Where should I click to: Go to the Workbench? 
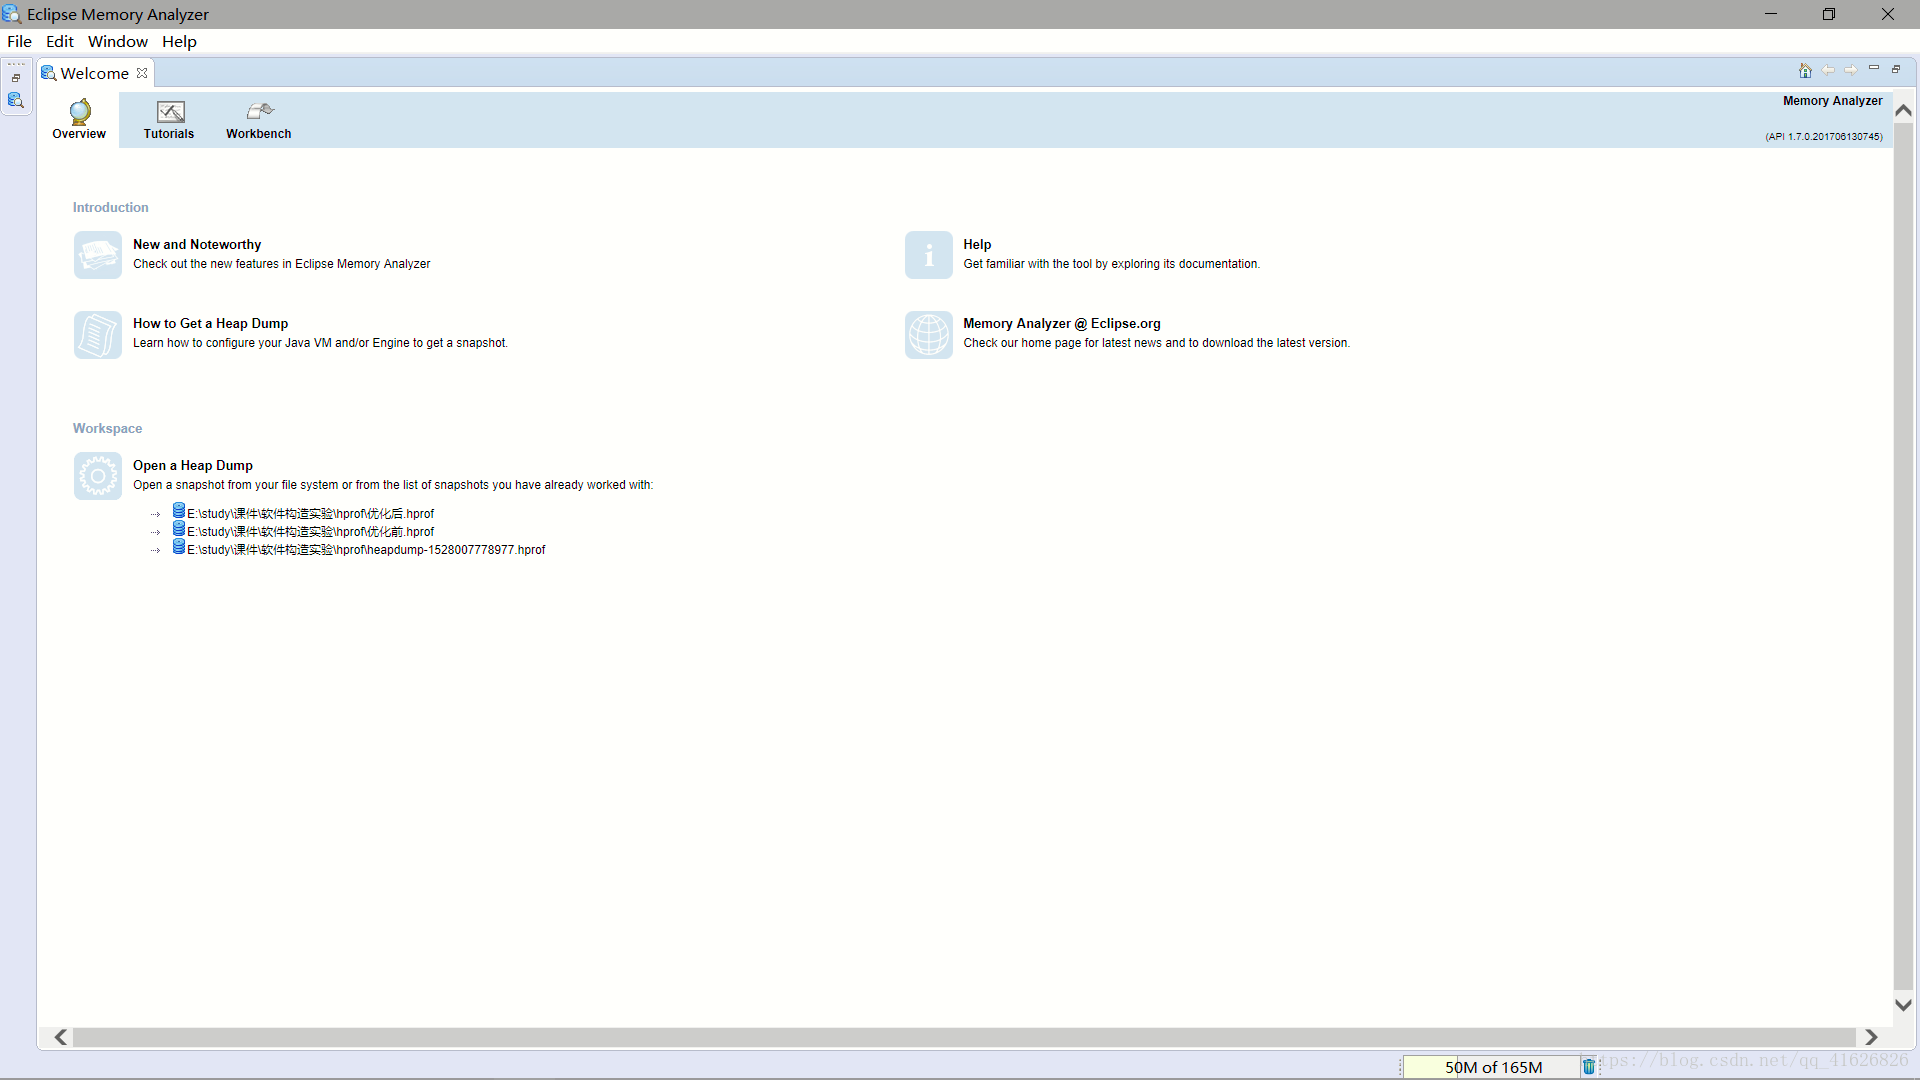pos(259,120)
